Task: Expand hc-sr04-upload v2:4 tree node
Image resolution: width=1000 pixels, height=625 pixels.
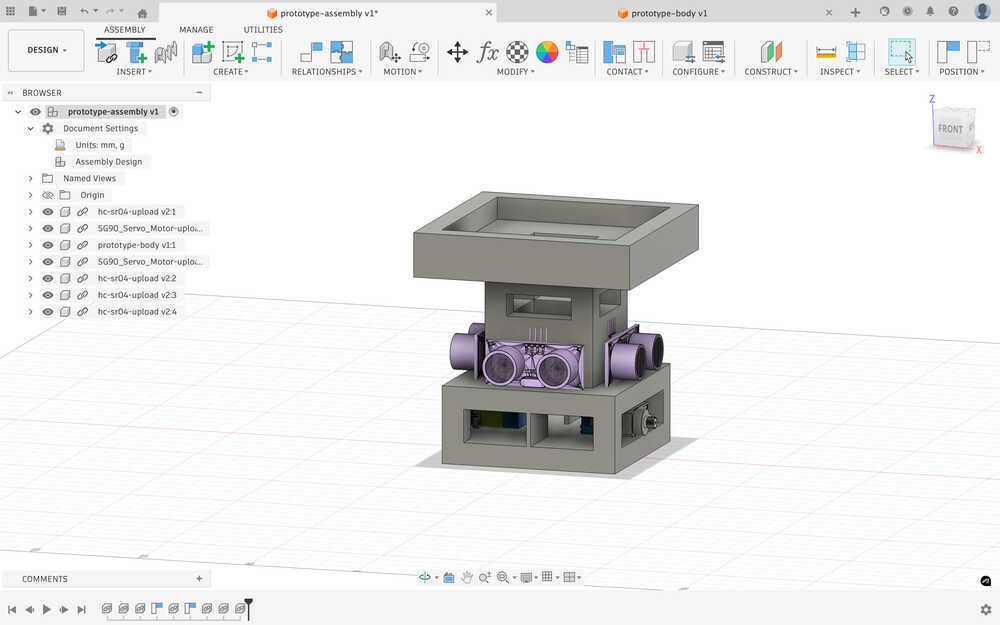Action: click(31, 312)
